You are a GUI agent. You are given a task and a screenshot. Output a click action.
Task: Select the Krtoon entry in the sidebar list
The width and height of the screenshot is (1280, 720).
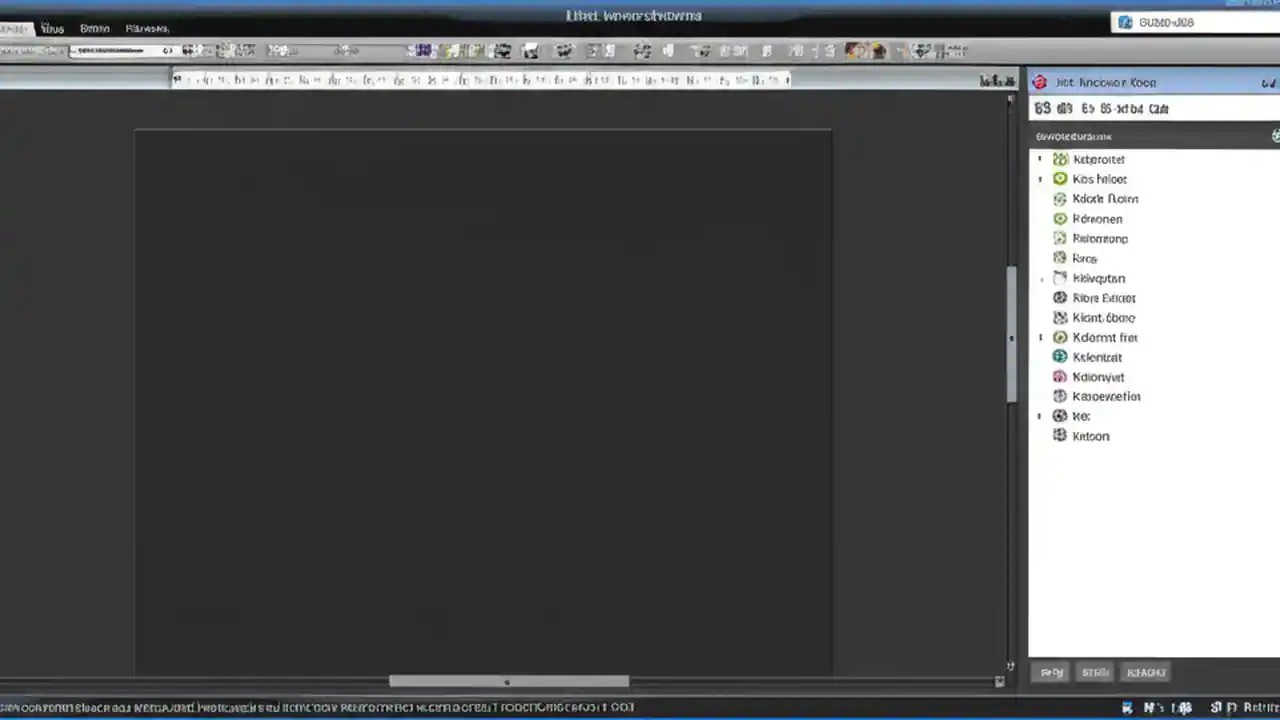(x=1090, y=436)
